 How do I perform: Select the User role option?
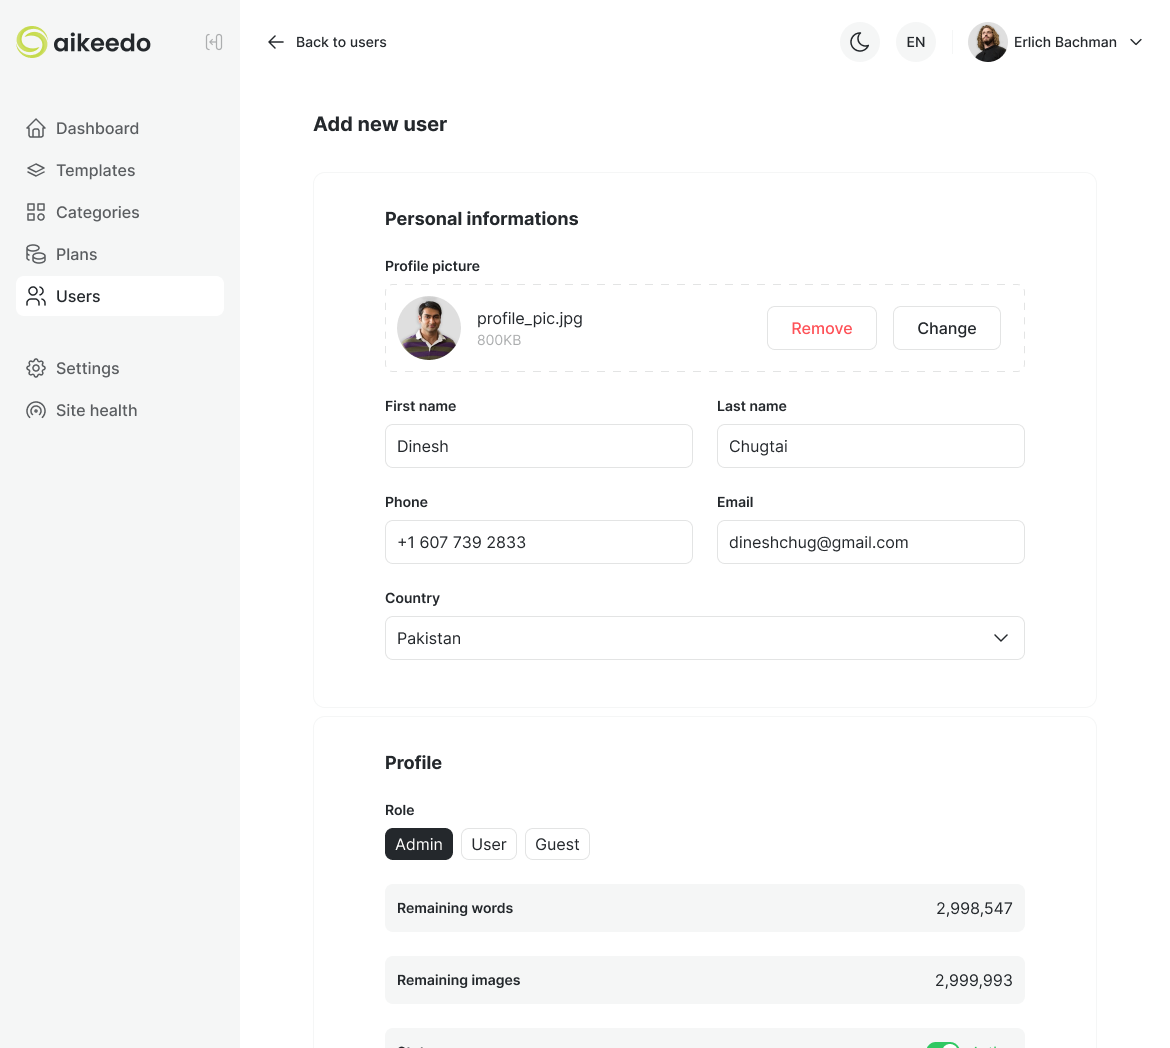click(x=488, y=844)
